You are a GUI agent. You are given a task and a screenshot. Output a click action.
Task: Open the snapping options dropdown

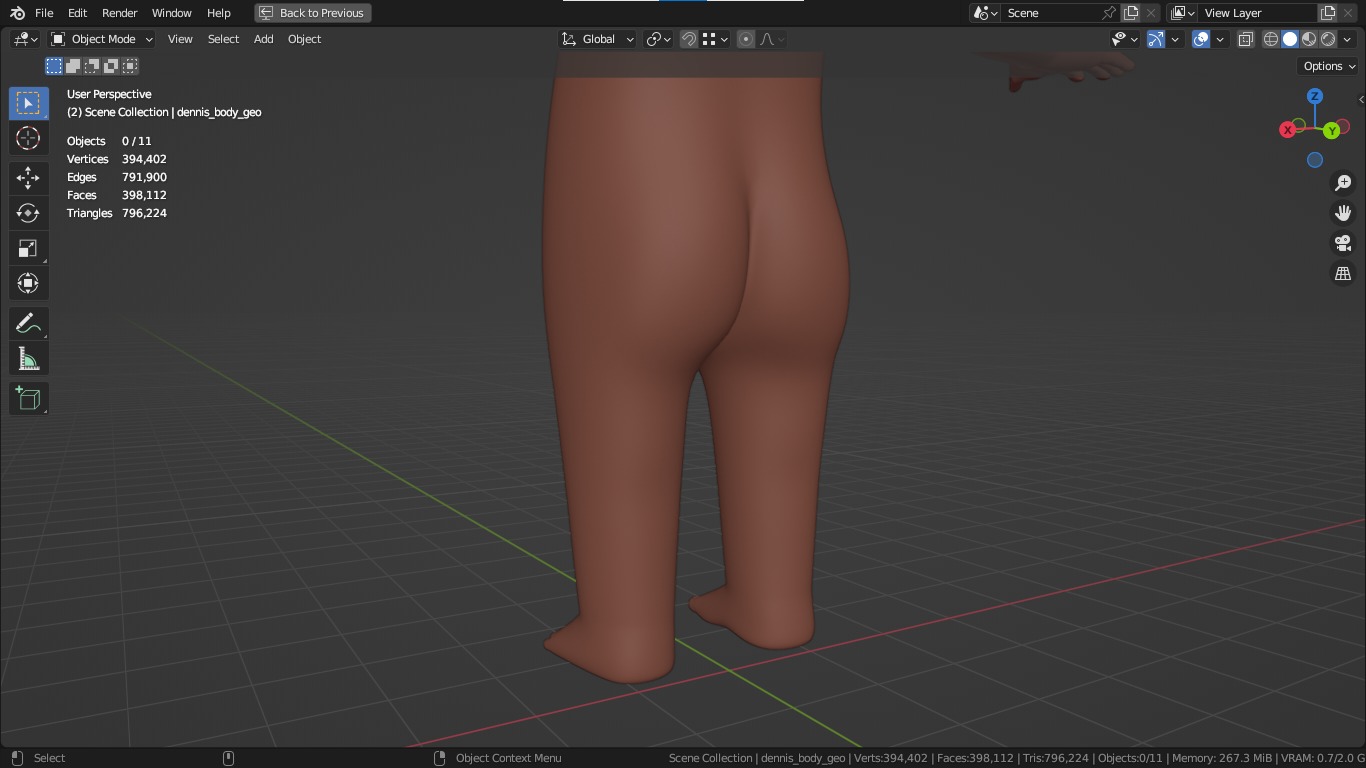click(x=715, y=39)
